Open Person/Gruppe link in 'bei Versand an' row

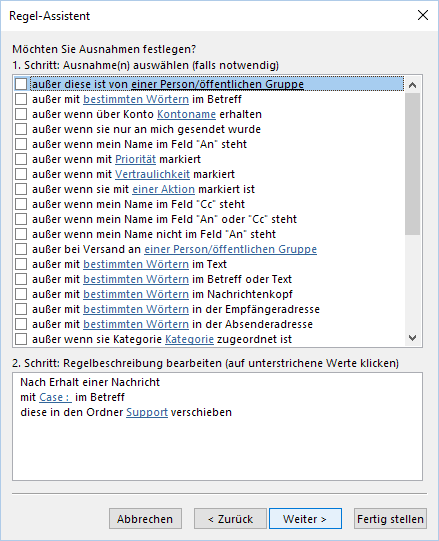231,249
